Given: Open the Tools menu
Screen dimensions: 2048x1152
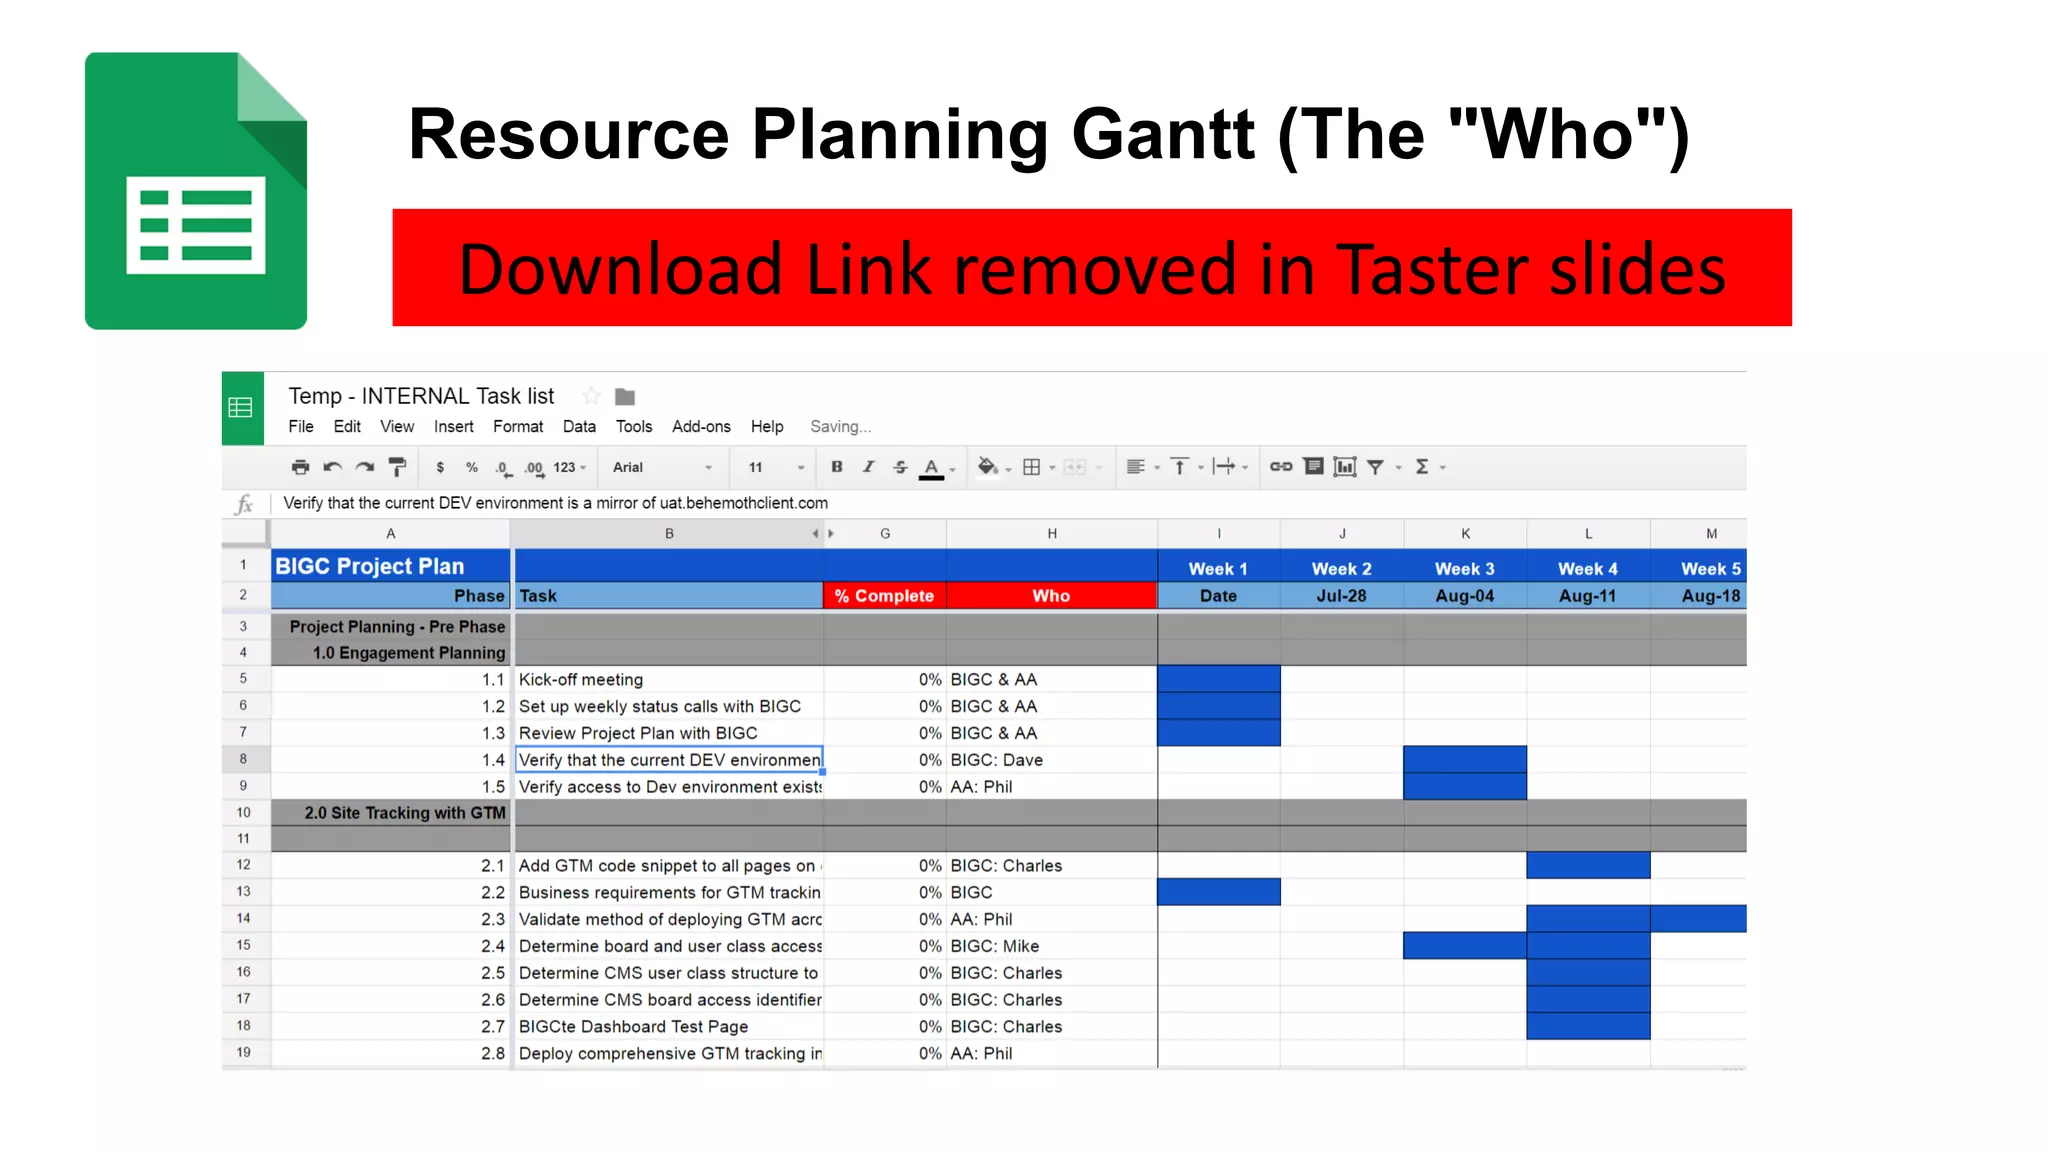Looking at the screenshot, I should pyautogui.click(x=634, y=427).
